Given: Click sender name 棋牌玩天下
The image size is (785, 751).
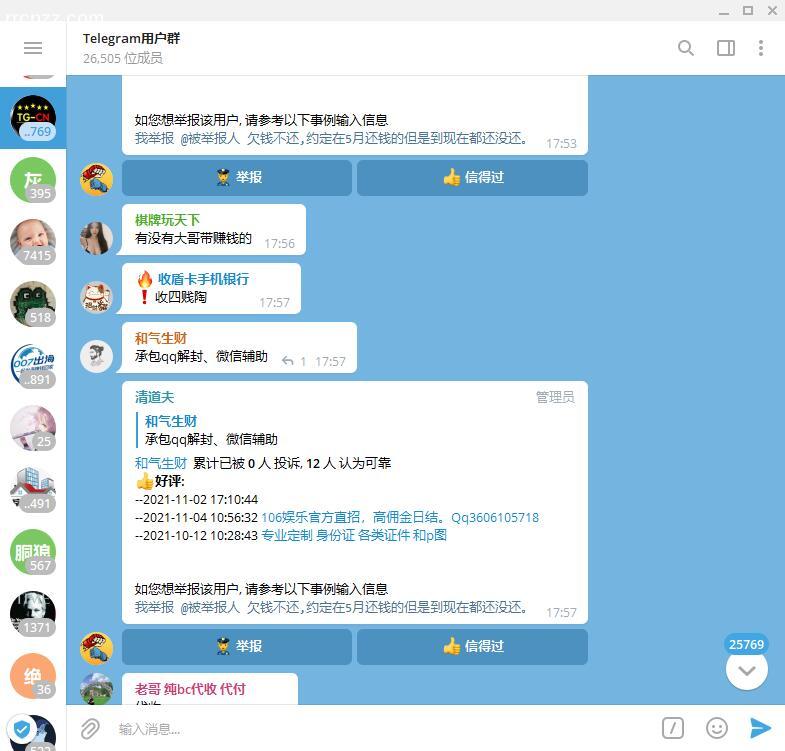Looking at the screenshot, I should click(x=167, y=220).
